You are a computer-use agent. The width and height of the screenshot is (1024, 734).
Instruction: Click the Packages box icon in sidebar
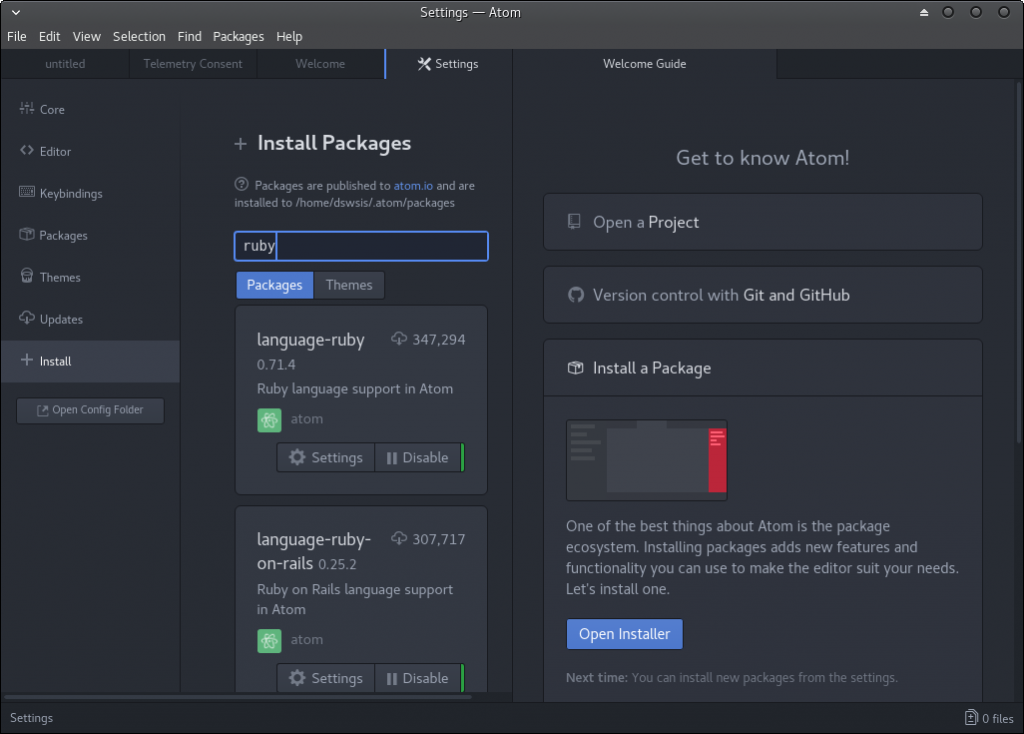[27, 235]
